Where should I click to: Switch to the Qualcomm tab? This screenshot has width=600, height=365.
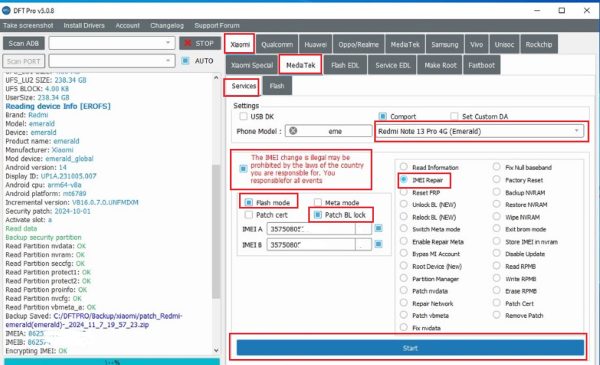pyautogui.click(x=277, y=44)
